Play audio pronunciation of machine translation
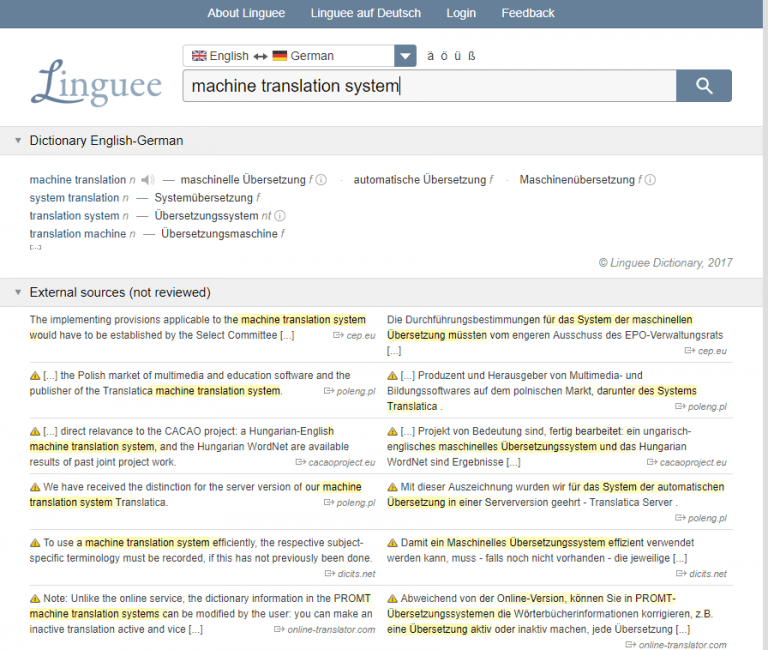This screenshot has width=768, height=650. coord(148,180)
